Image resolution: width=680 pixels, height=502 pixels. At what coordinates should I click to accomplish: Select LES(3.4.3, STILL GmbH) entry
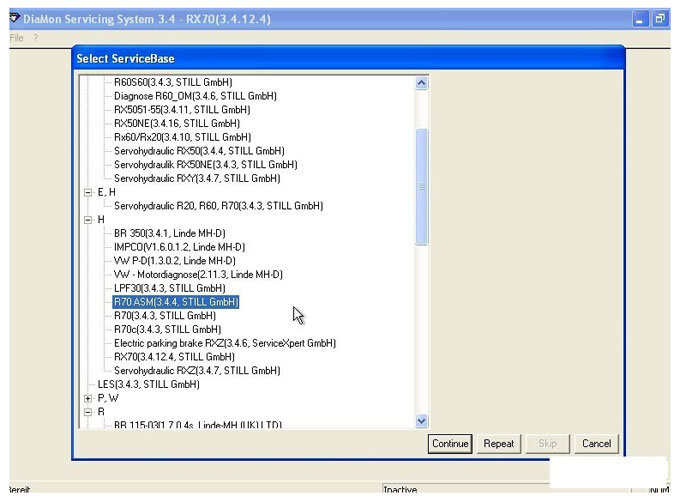tap(148, 384)
